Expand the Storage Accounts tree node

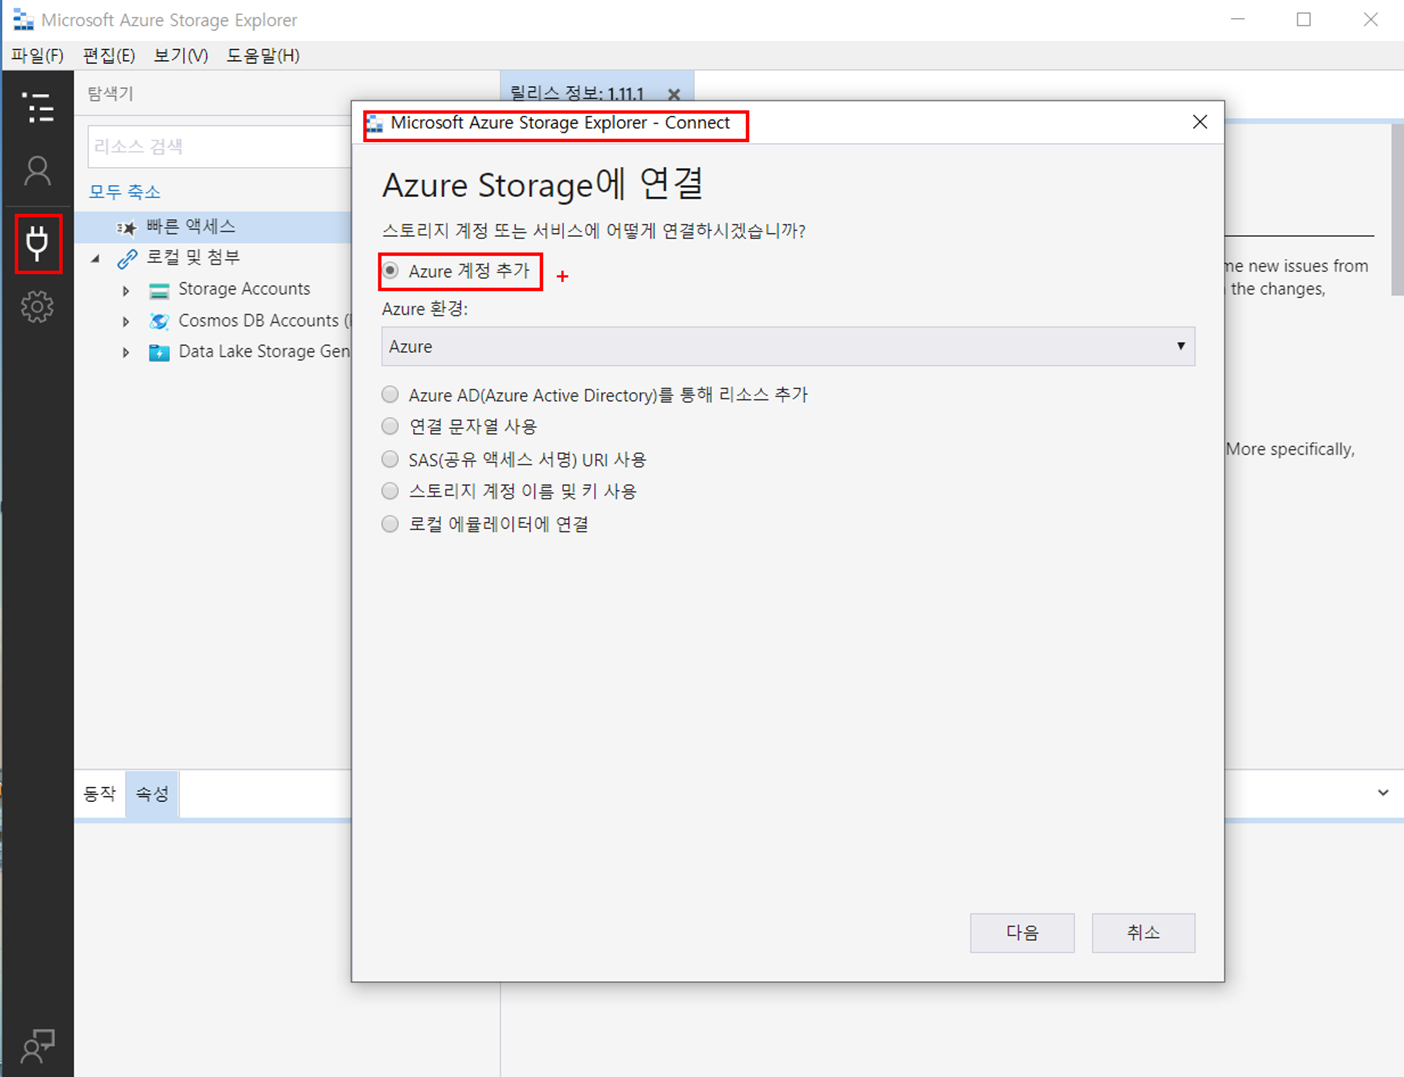126,291
